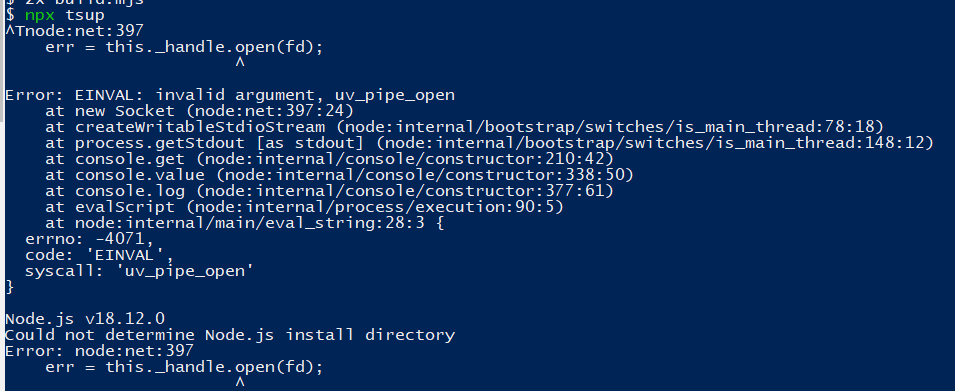Click the gray scrollbar strip on left edge

pos(2,61)
